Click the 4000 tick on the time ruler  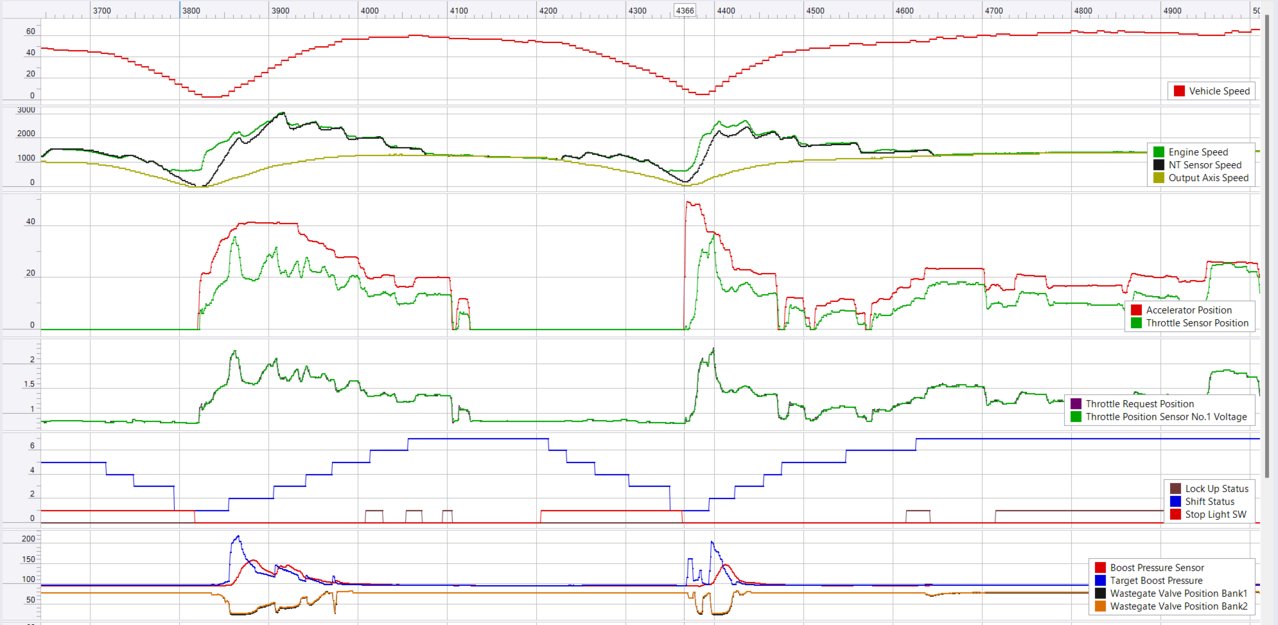point(370,10)
